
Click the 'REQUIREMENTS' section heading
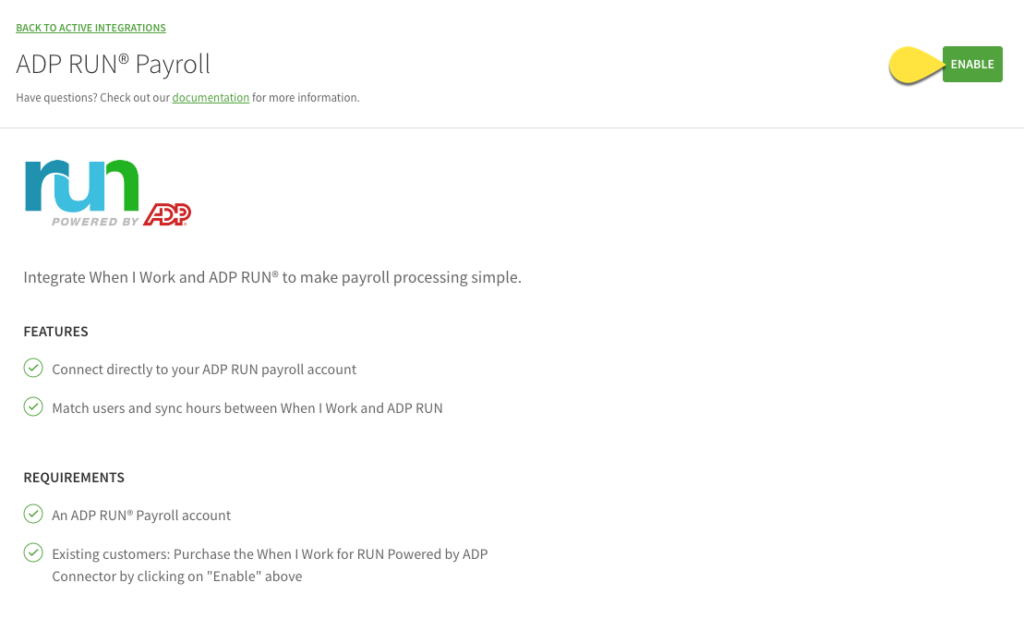tap(74, 477)
